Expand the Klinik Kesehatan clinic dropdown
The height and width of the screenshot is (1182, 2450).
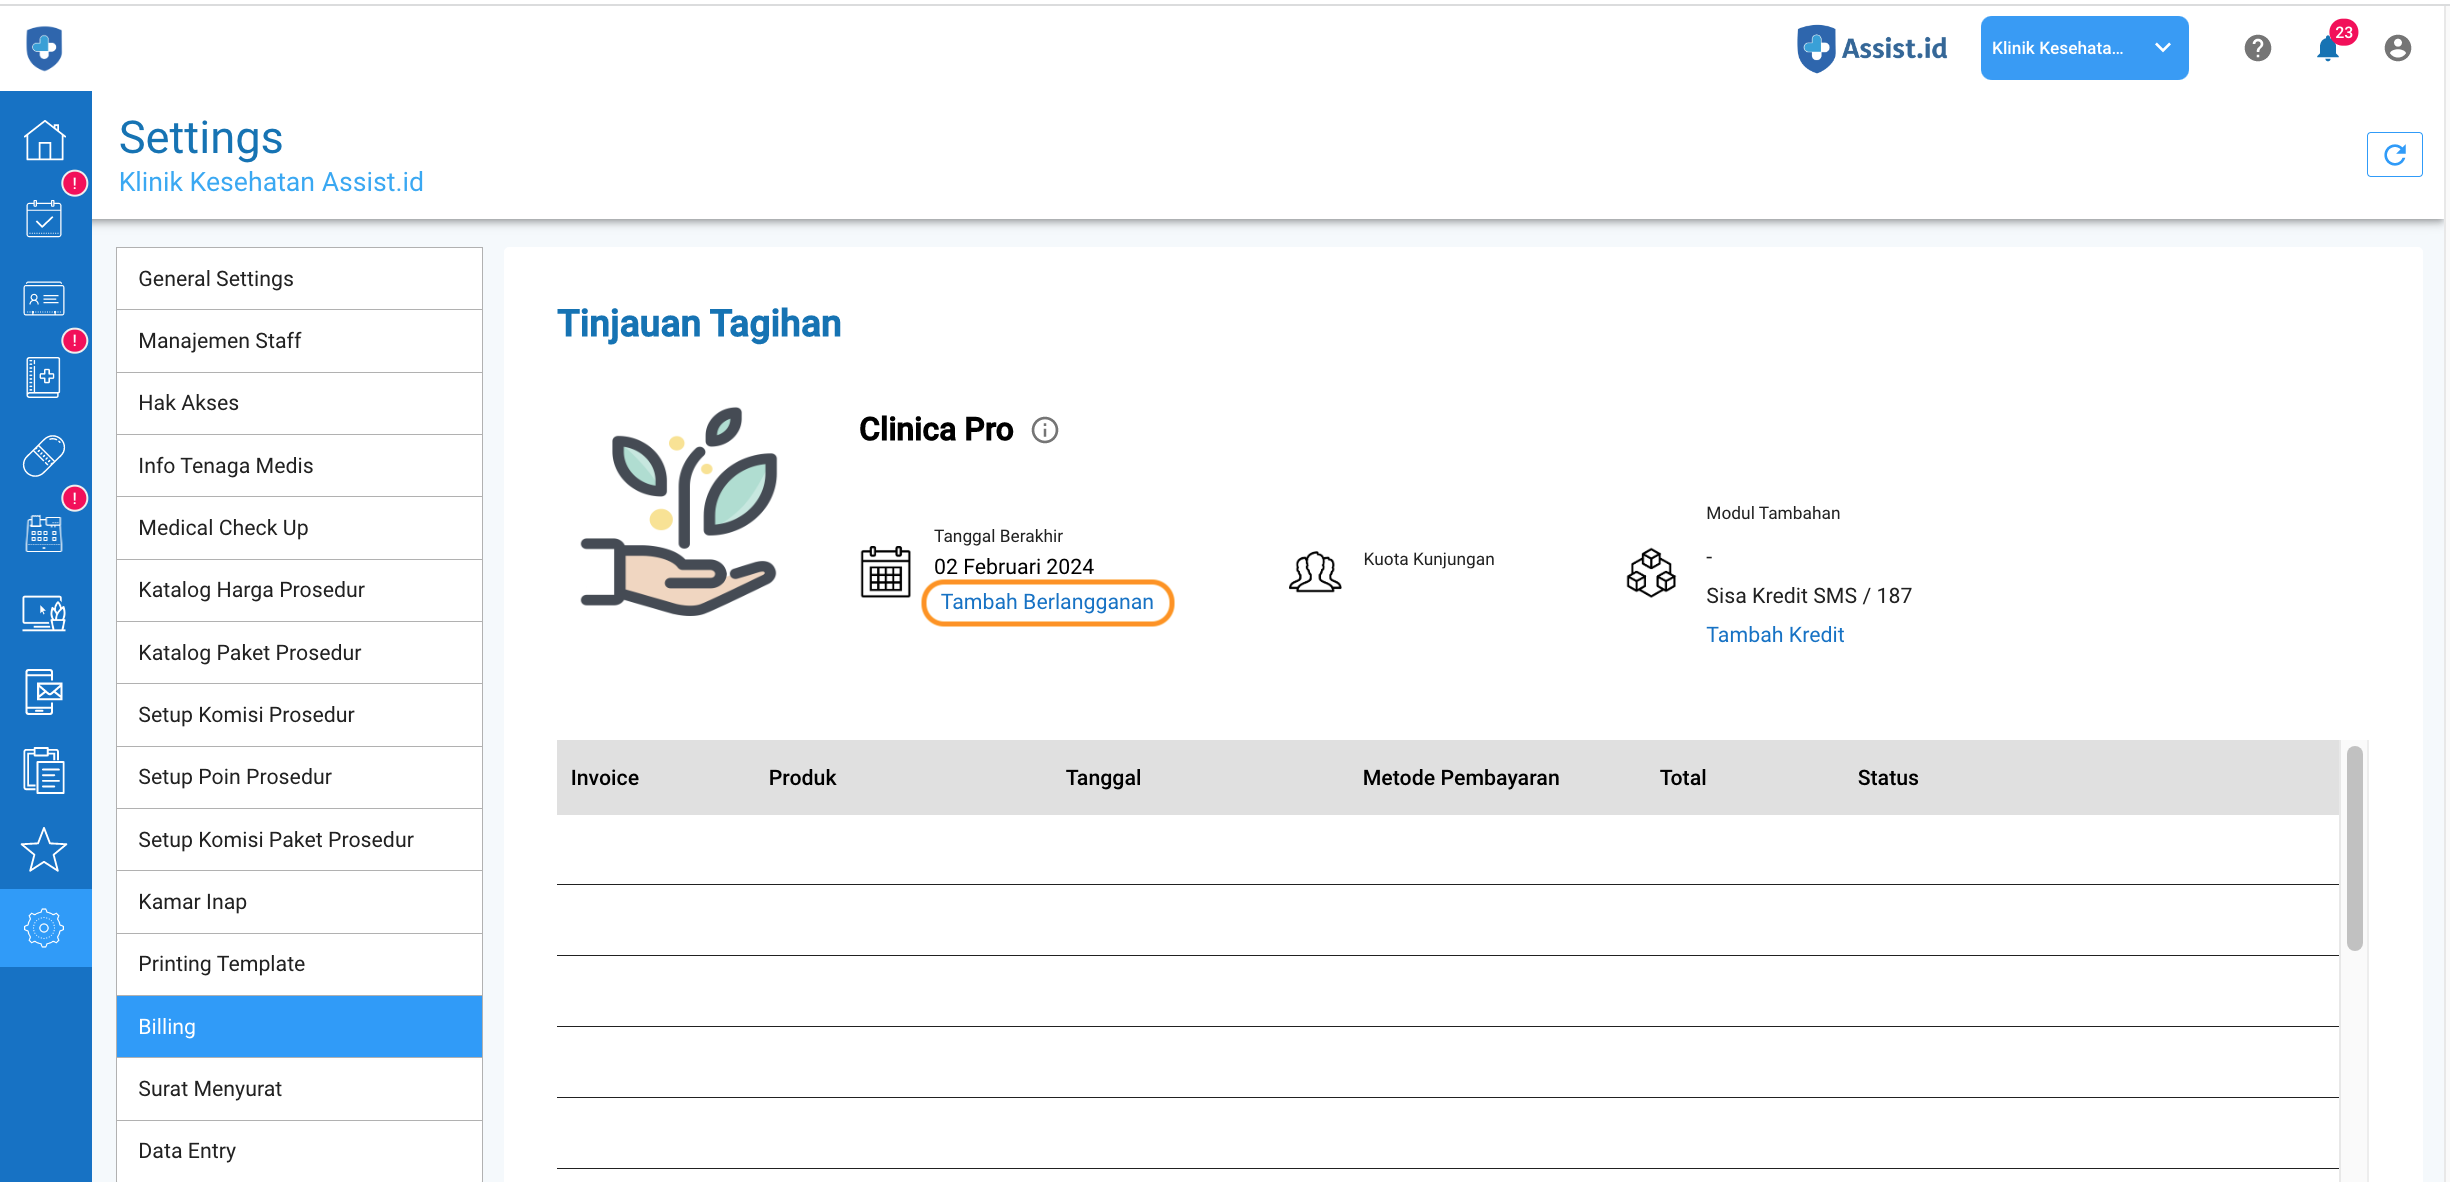tap(2083, 48)
